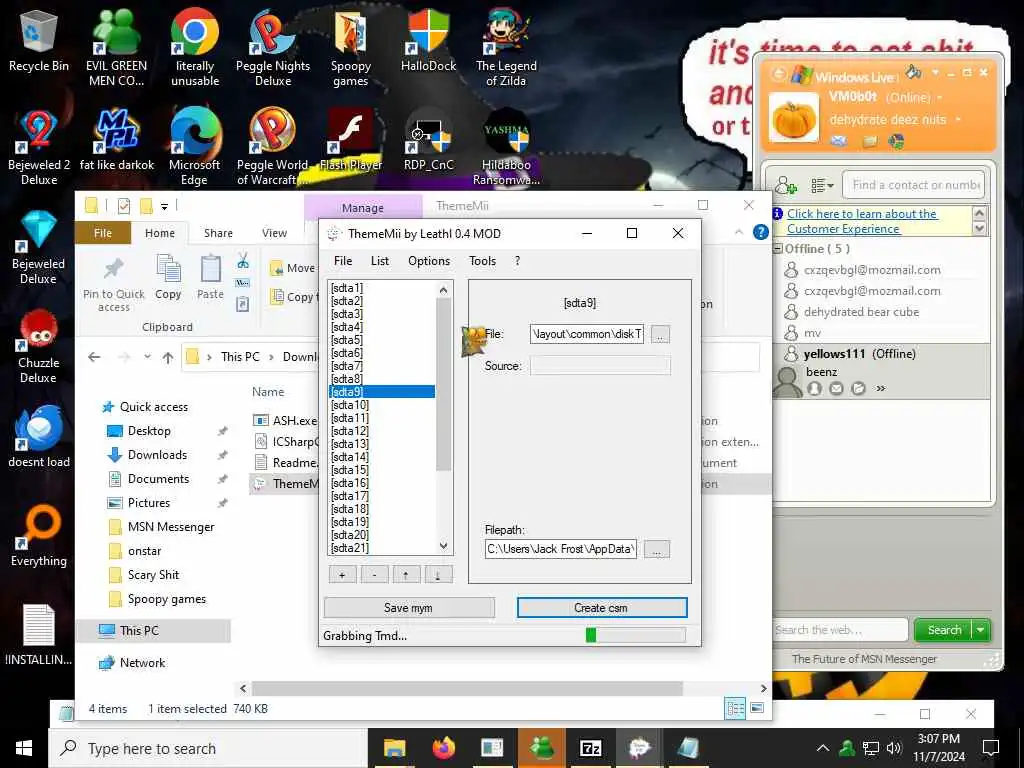Image resolution: width=1024 pixels, height=768 pixels.
Task: Click the send email icon under yellows111 contact
Action: pyautogui.click(x=836, y=389)
